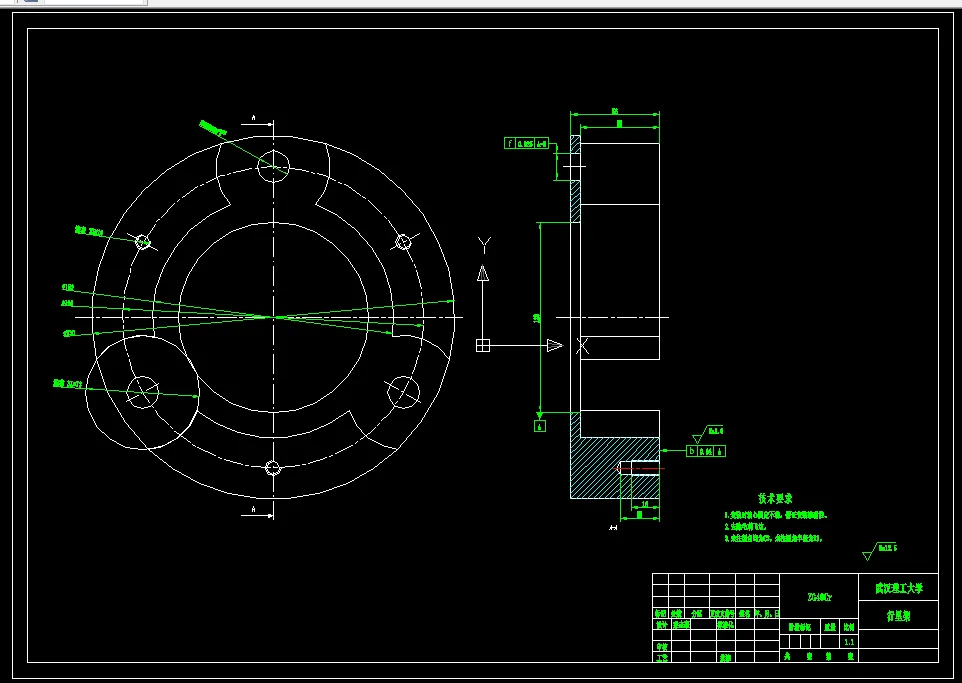The image size is (962, 683).
Task: Click the UCS X-axis arrowhead
Action: pyautogui.click(x=555, y=345)
